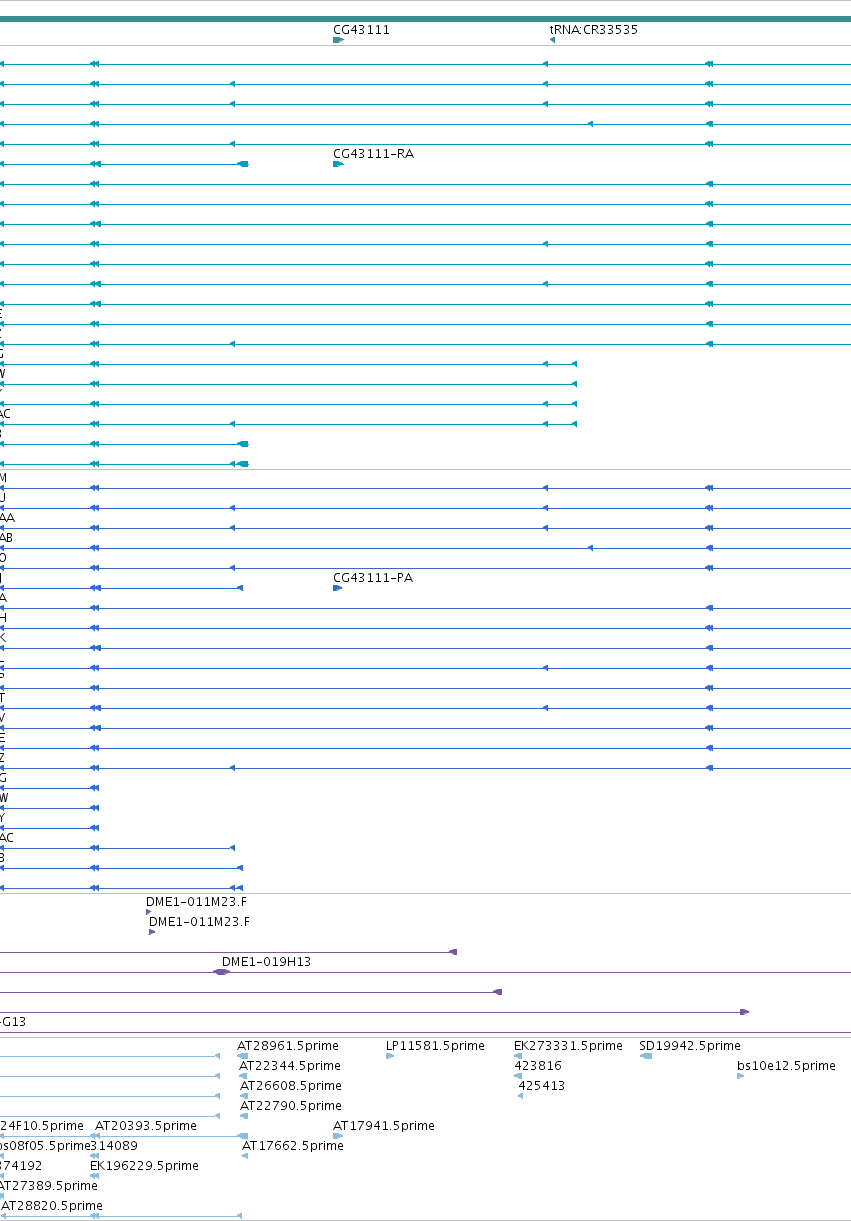
Task: Select the EK273331.5prime EST label
Action: click(x=568, y=1046)
